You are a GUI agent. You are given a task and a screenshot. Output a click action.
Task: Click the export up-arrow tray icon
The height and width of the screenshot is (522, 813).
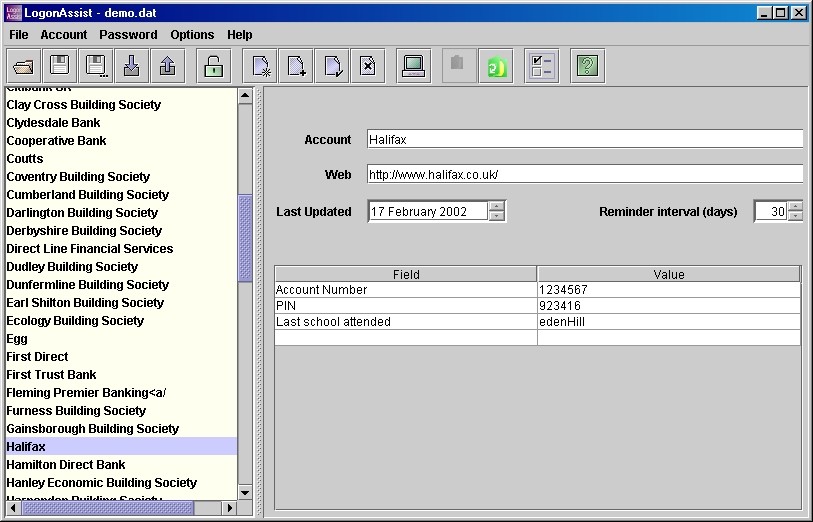pyautogui.click(x=167, y=66)
